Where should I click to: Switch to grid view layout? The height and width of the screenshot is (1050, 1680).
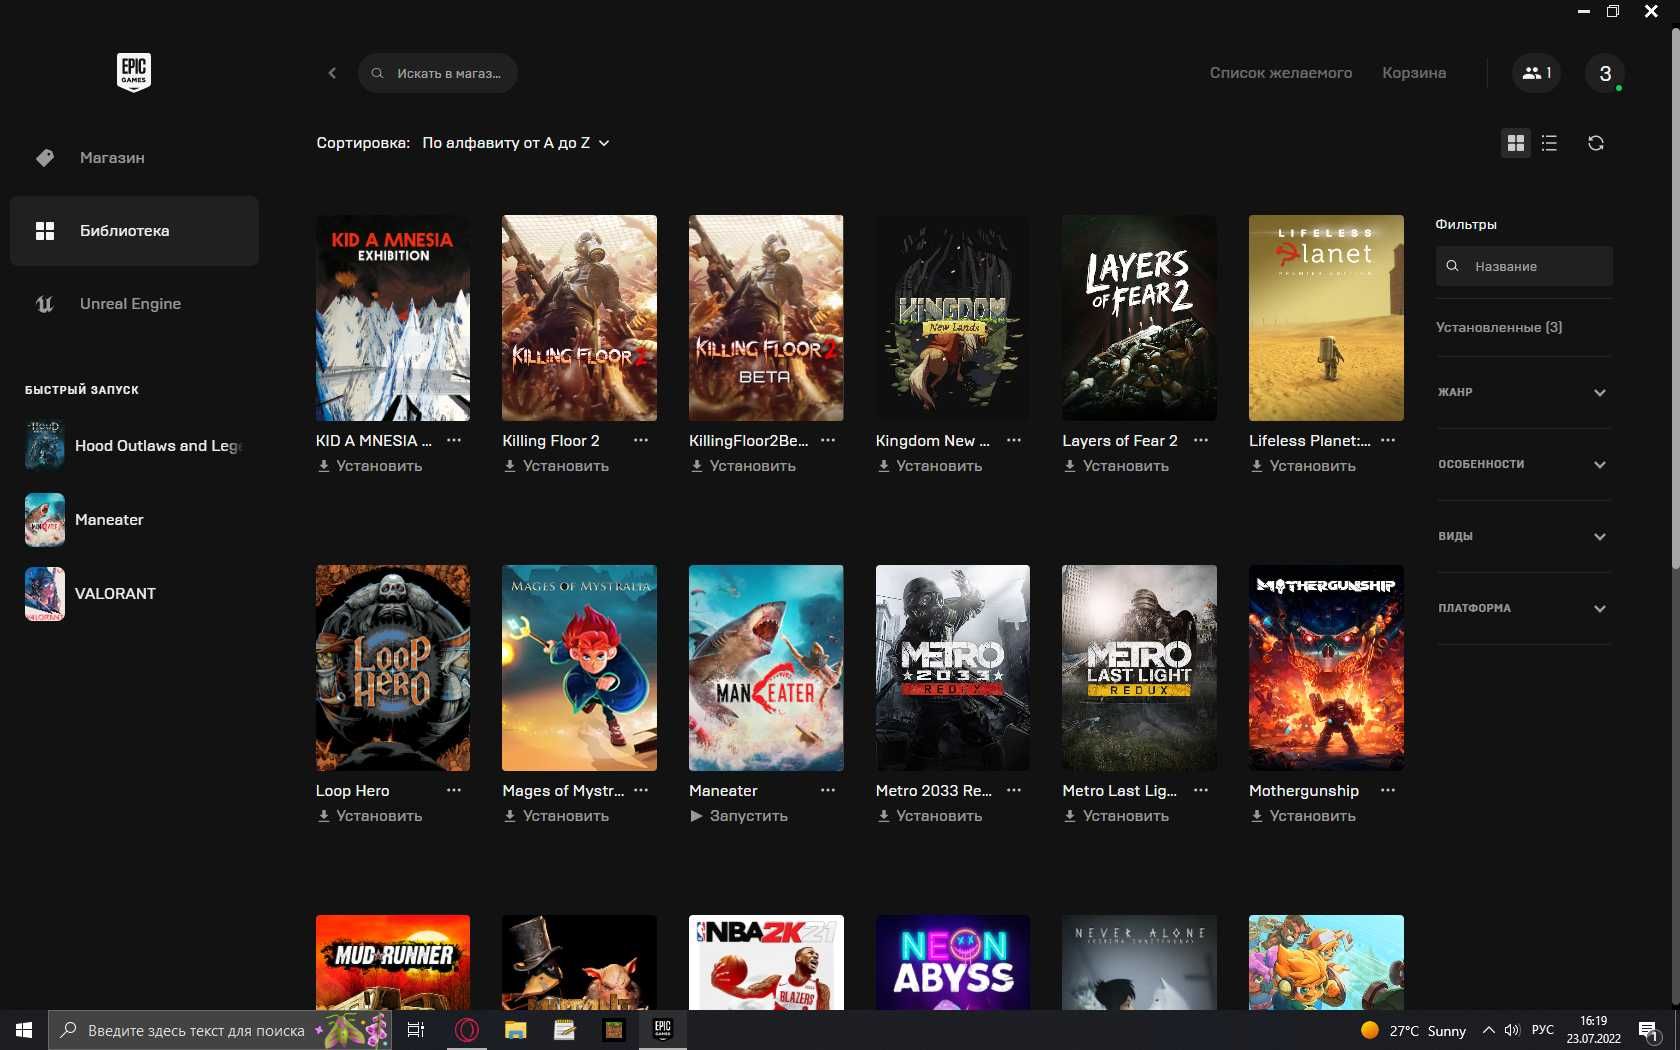(1516, 143)
